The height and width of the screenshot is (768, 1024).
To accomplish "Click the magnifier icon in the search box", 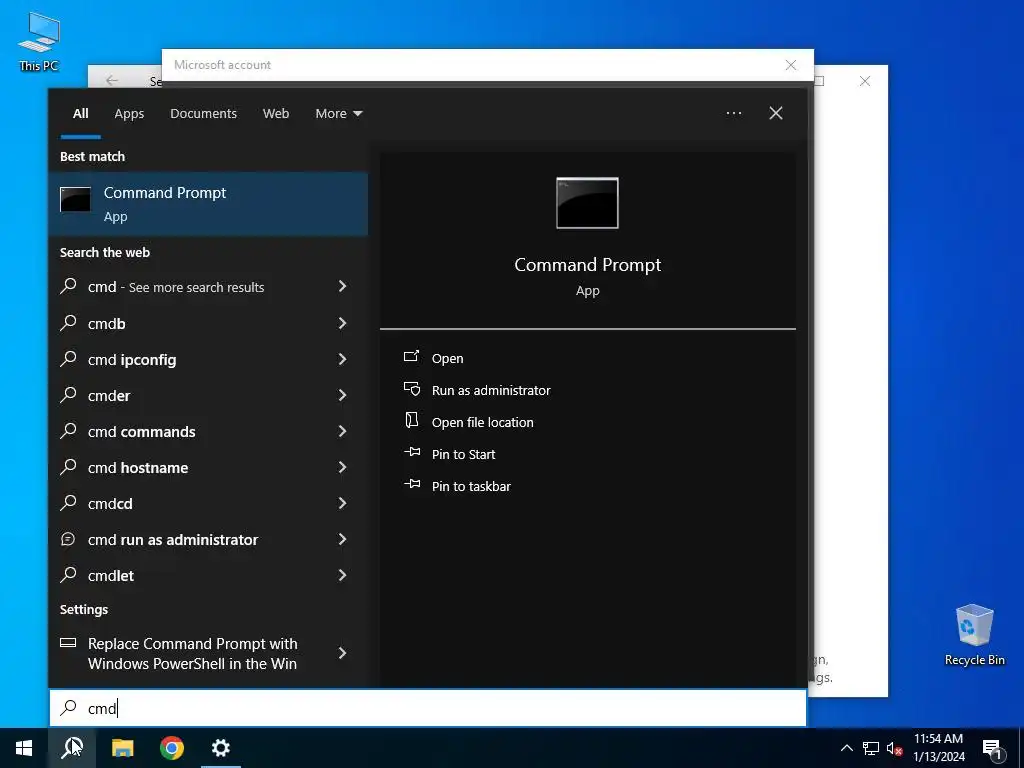I will [x=69, y=708].
